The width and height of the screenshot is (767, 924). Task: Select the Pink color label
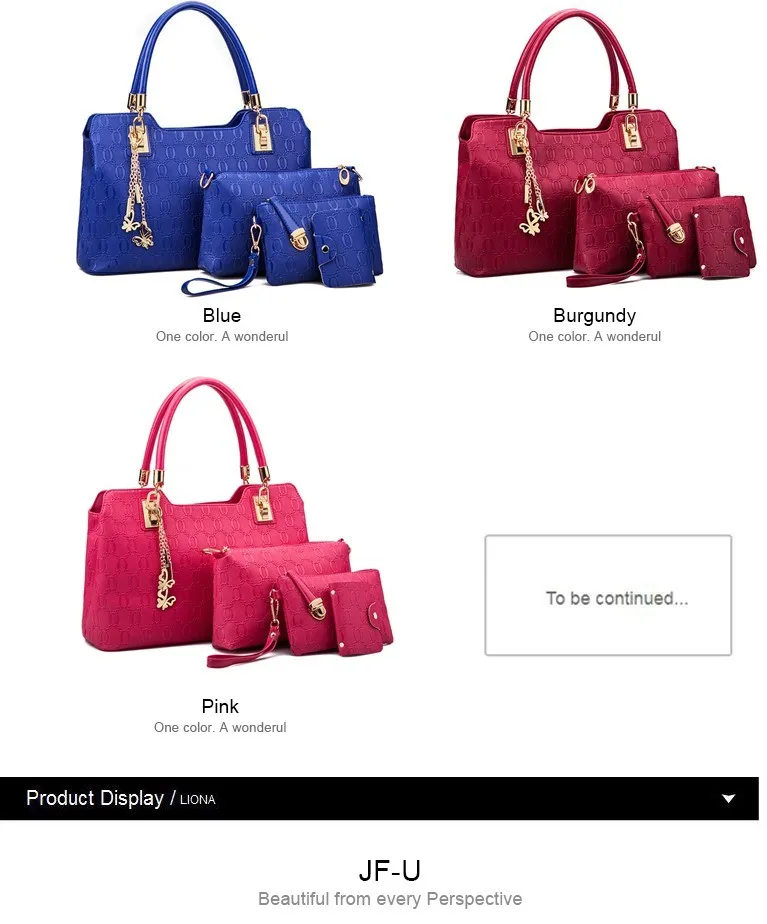click(220, 706)
